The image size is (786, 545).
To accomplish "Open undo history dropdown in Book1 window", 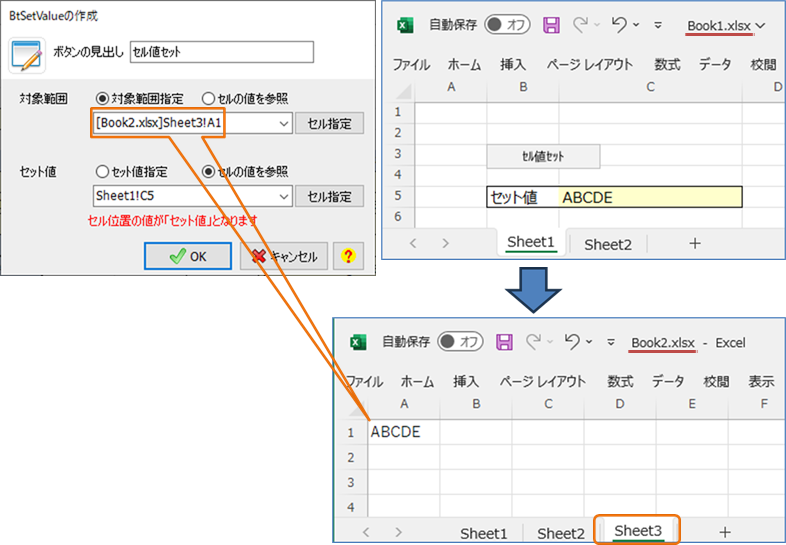I will point(636,25).
